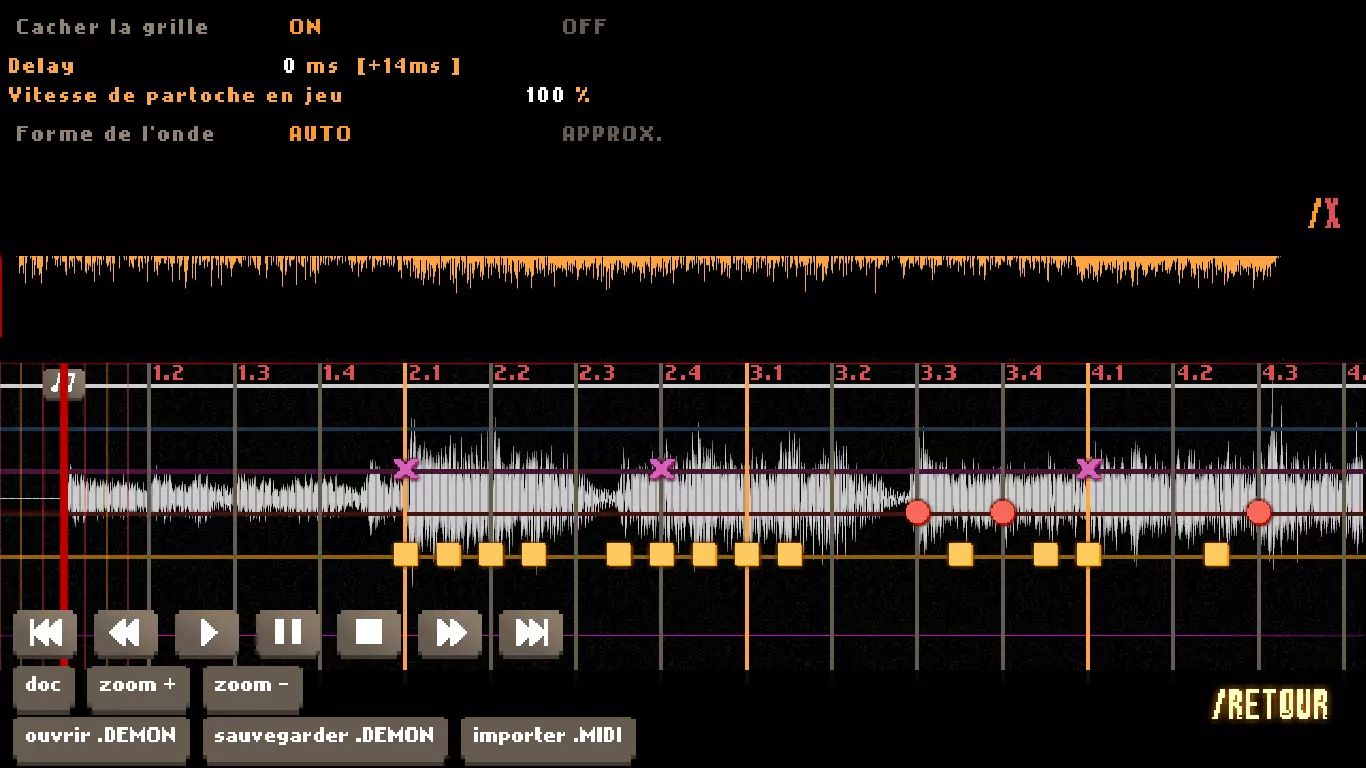Select the yellow square note at beat 4.1
Viewport: 1366px width, 768px height.
click(x=1089, y=555)
